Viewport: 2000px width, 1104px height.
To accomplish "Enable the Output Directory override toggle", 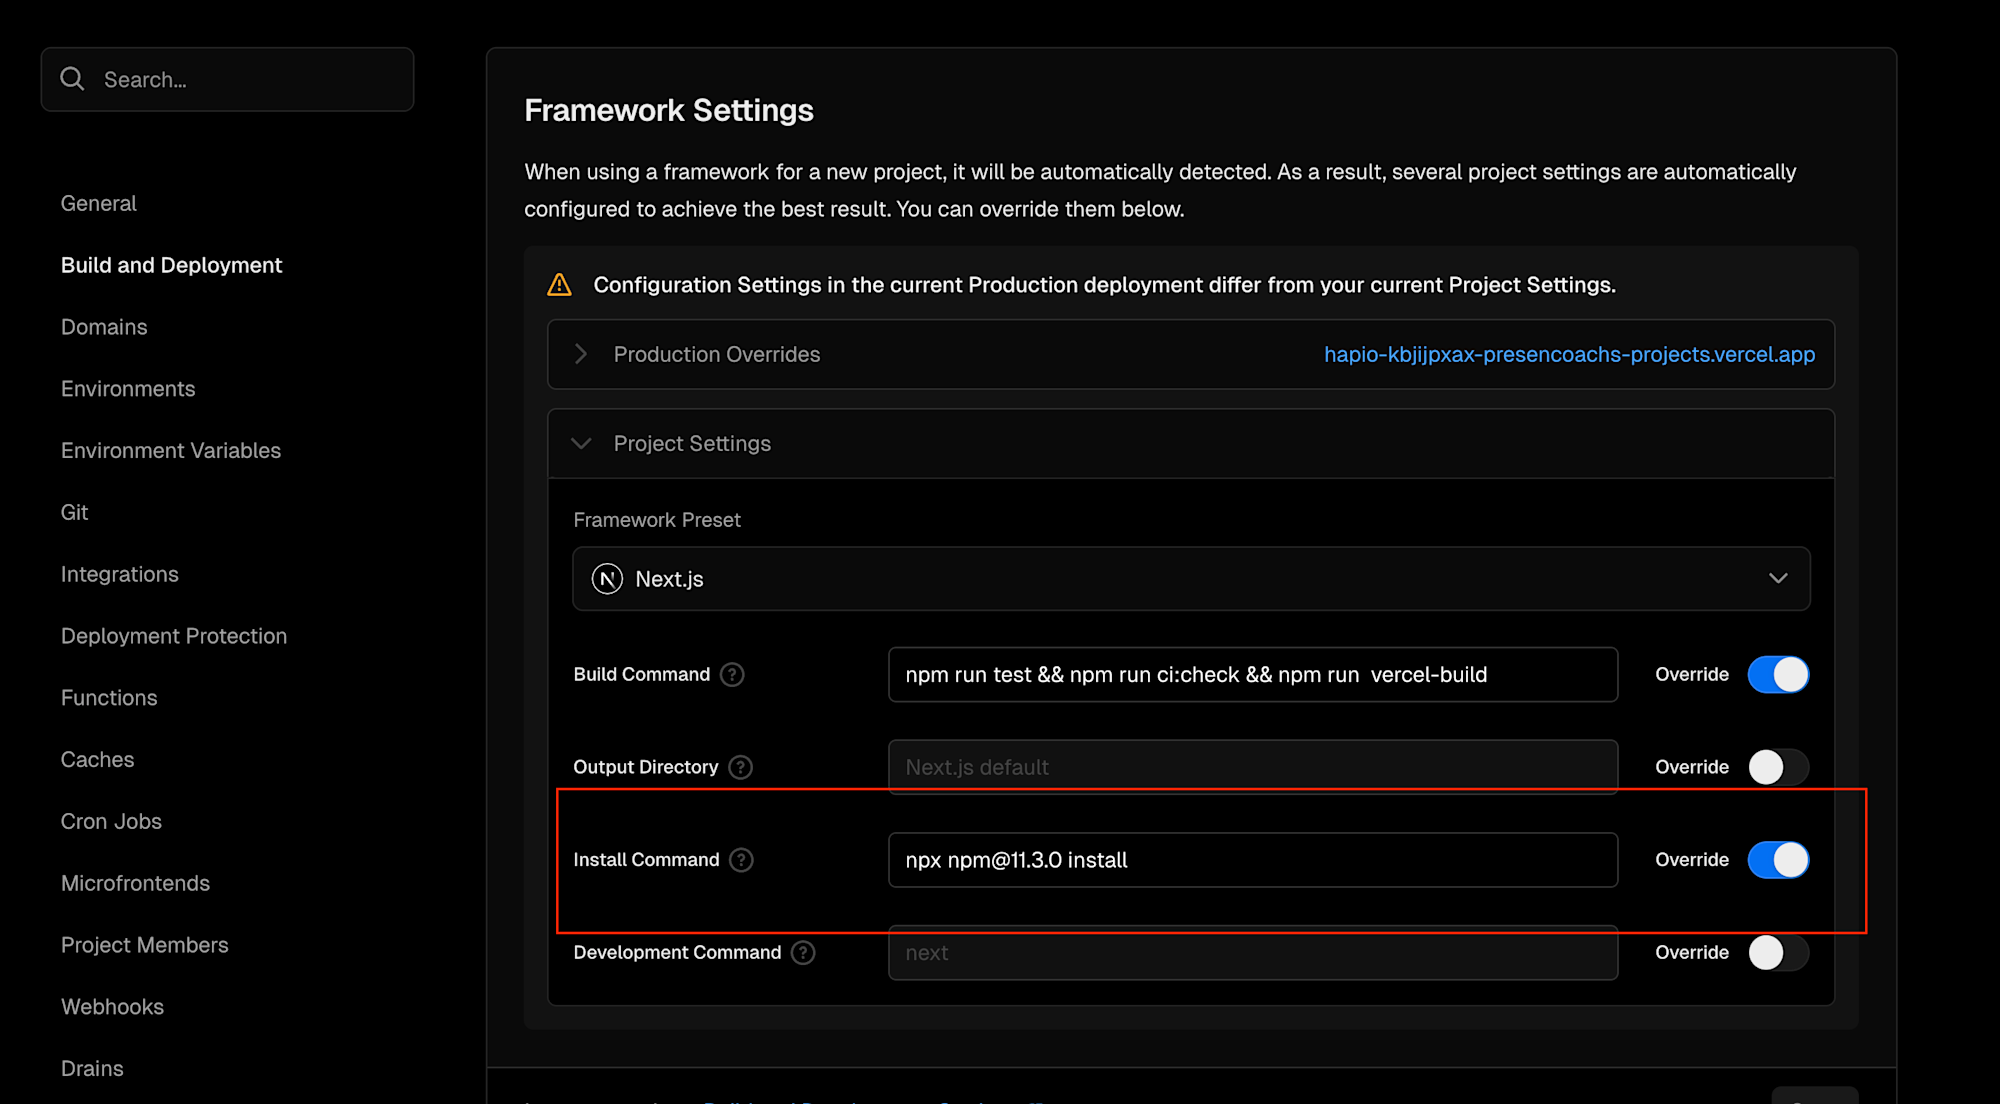I will pos(1778,767).
